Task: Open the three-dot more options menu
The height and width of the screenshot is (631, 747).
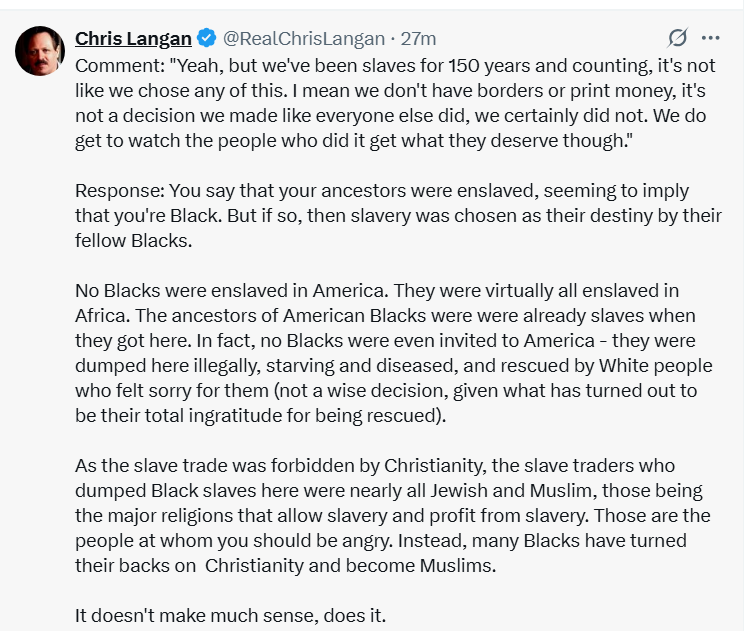Action: pyautogui.click(x=711, y=38)
